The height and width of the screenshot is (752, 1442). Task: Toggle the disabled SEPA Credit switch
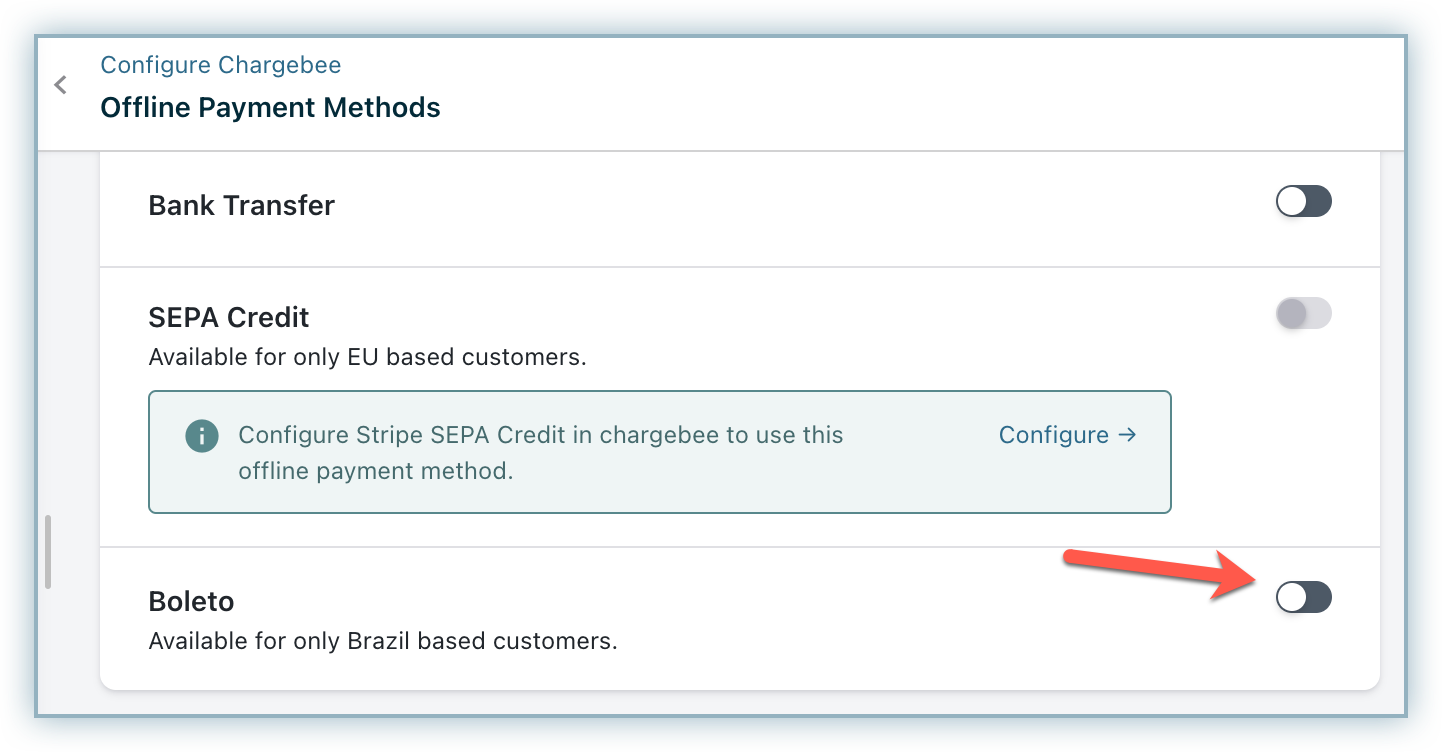click(1303, 314)
